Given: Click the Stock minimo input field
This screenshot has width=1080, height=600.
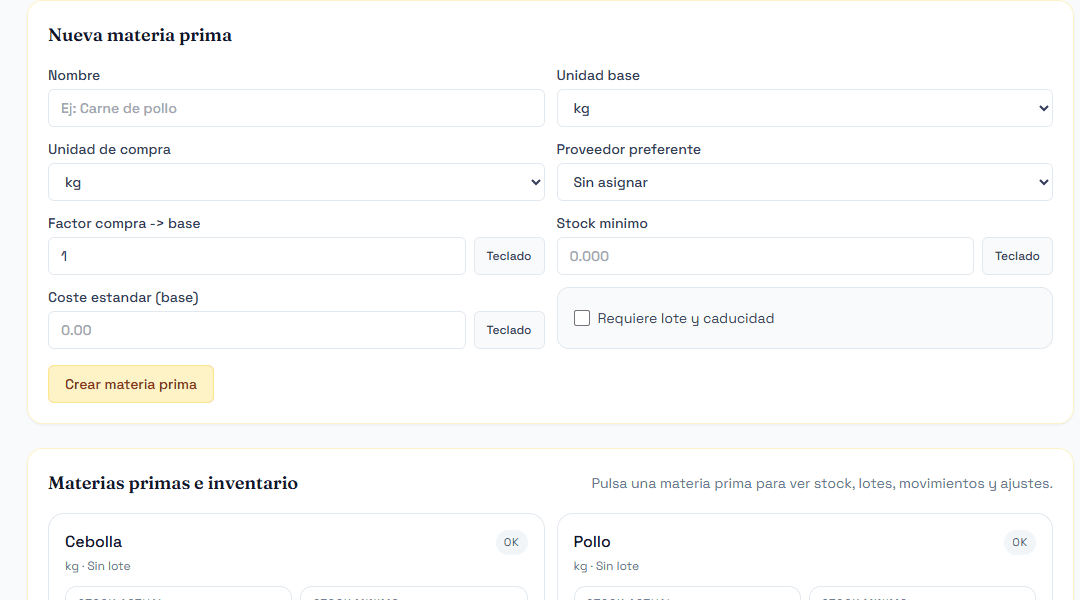Looking at the screenshot, I should 765,256.
